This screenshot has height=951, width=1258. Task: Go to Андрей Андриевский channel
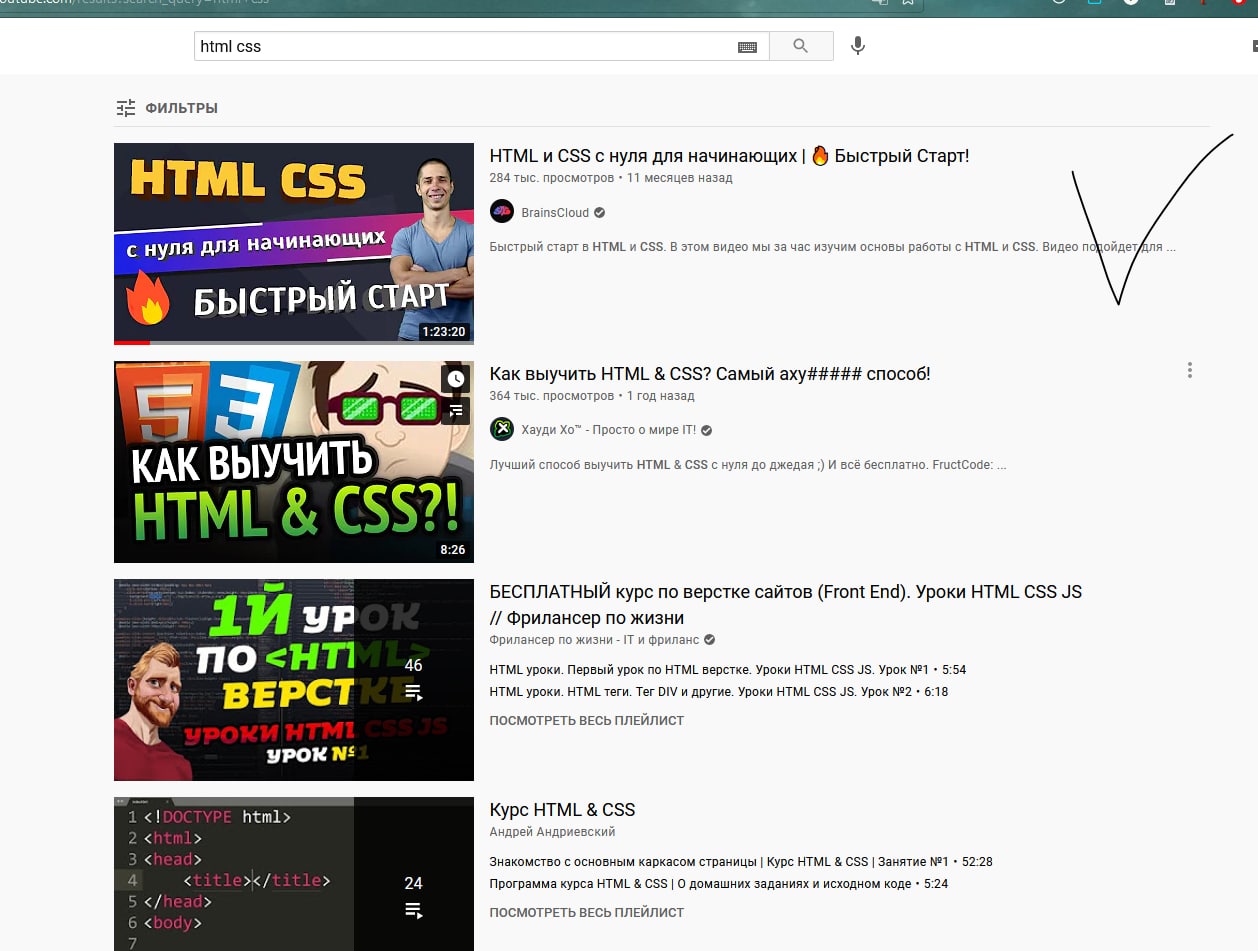click(x=552, y=832)
